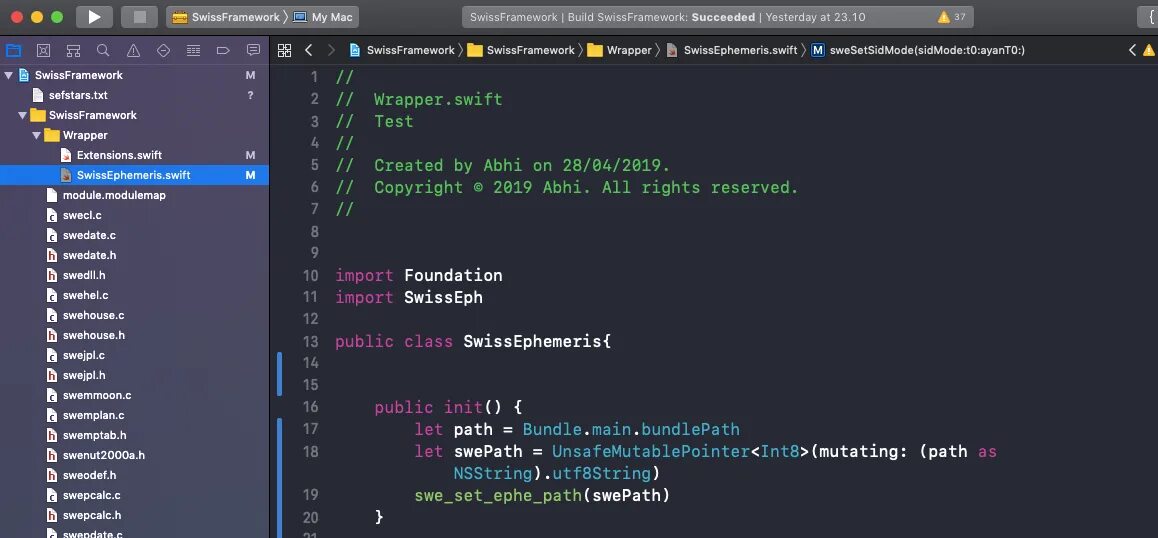
Task: Select SwissFramework folder in jump bar
Action: (x=521, y=50)
